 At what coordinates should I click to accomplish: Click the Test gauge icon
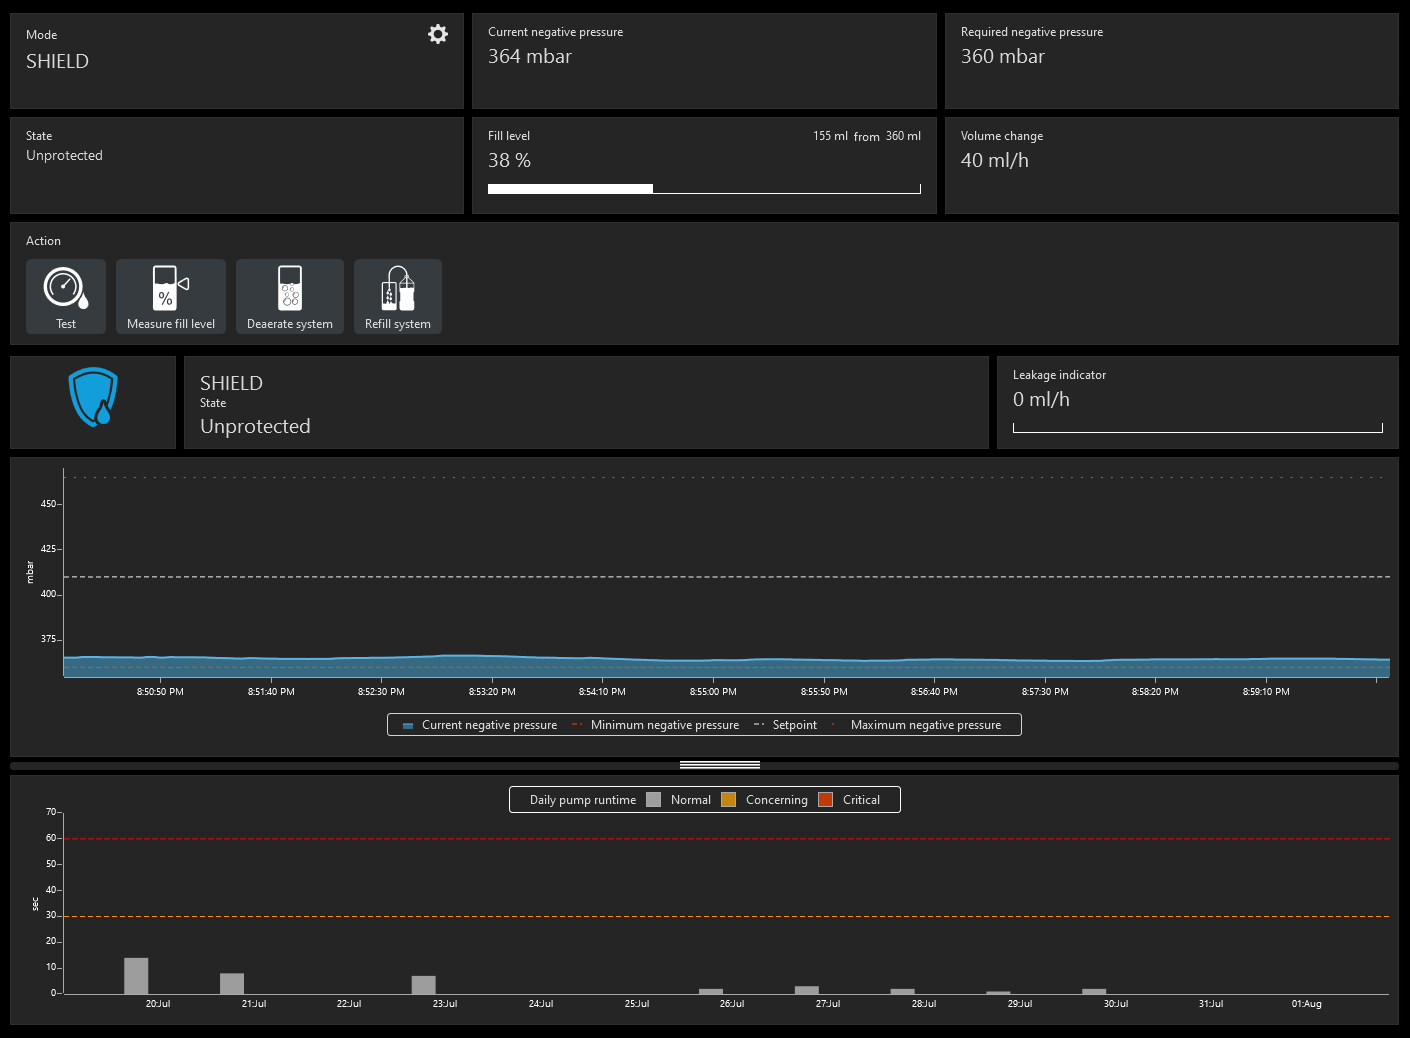(x=66, y=289)
